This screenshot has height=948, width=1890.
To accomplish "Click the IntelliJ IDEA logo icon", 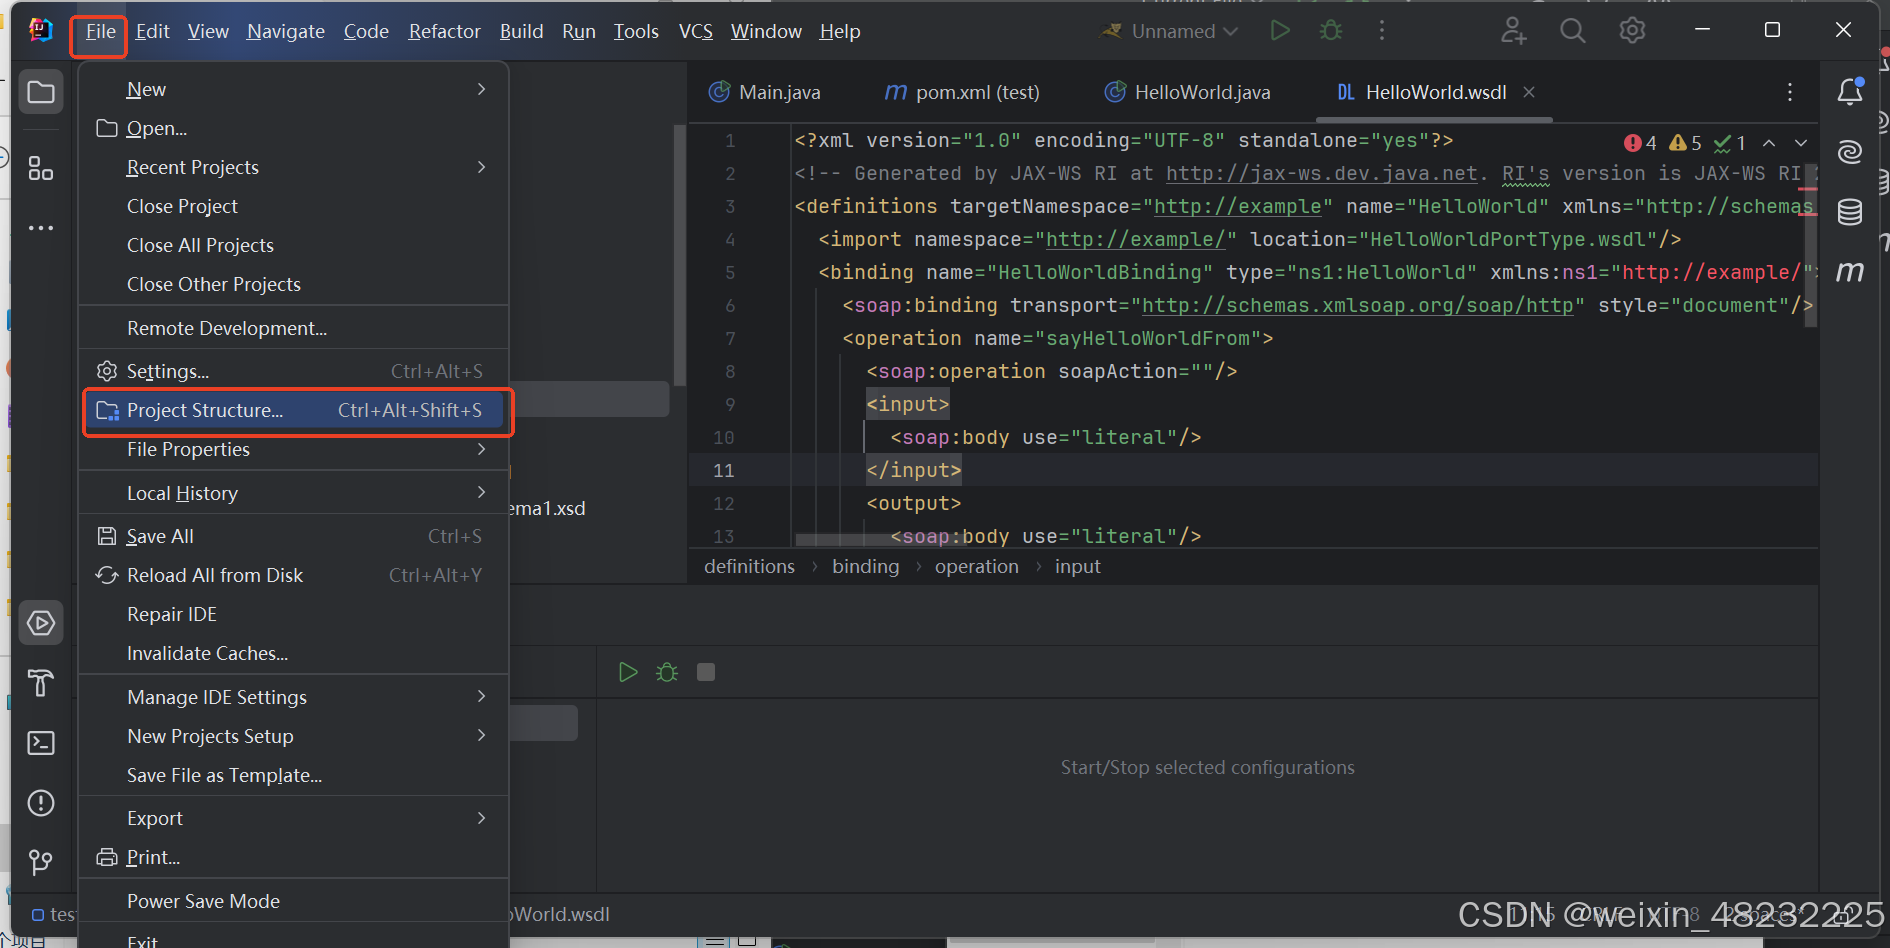I will (x=41, y=31).
